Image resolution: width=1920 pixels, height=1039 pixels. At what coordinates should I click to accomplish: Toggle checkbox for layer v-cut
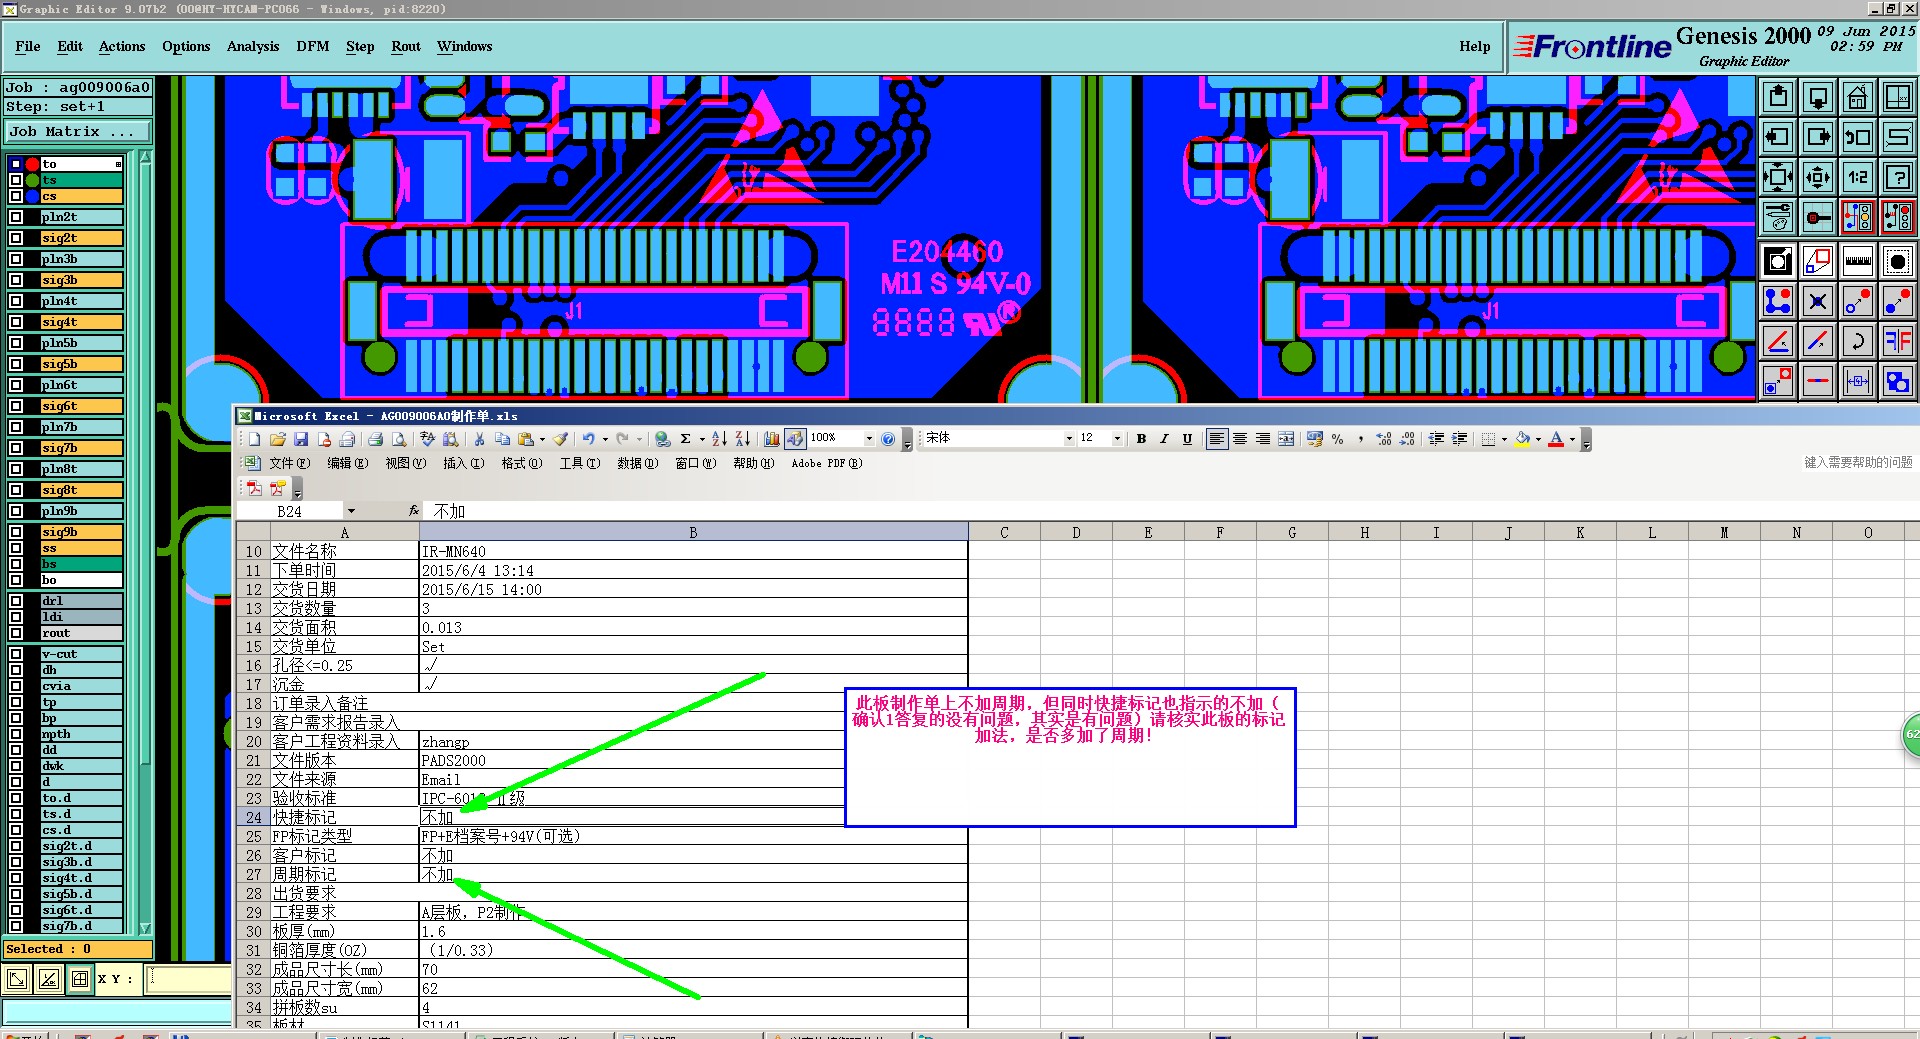click(16, 654)
